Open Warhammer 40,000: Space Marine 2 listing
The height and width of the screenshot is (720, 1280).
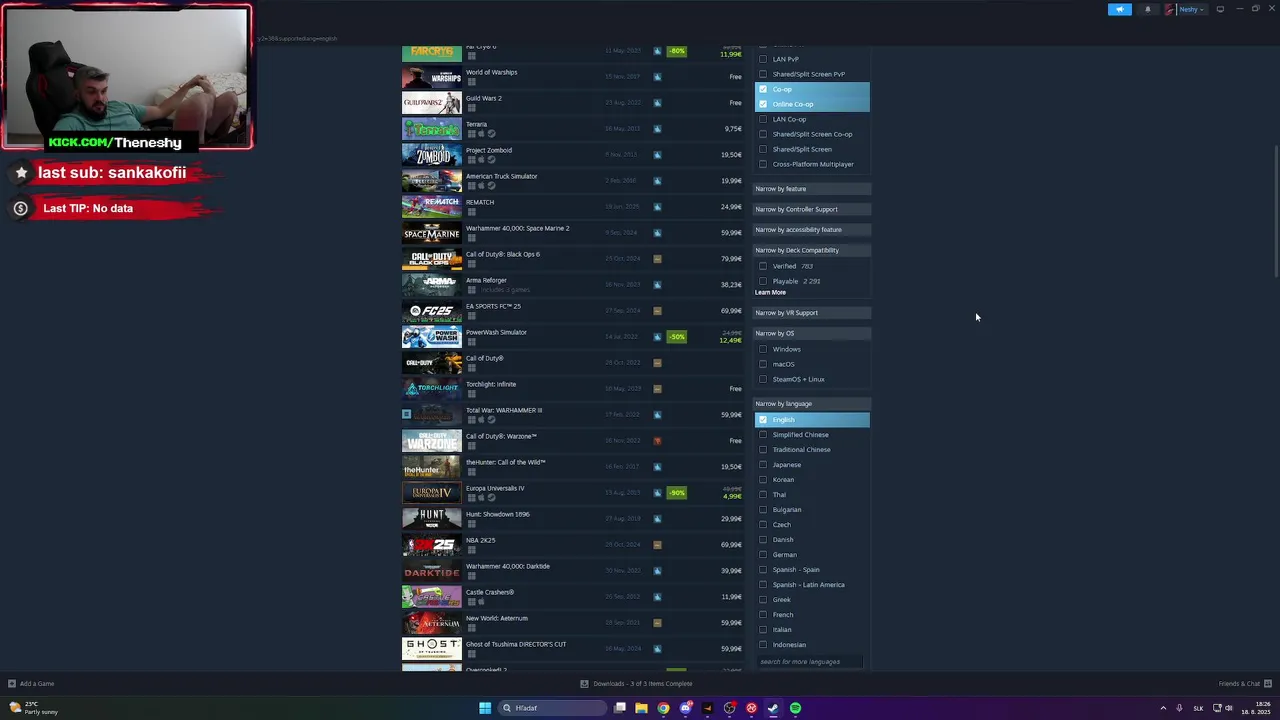click(x=573, y=233)
